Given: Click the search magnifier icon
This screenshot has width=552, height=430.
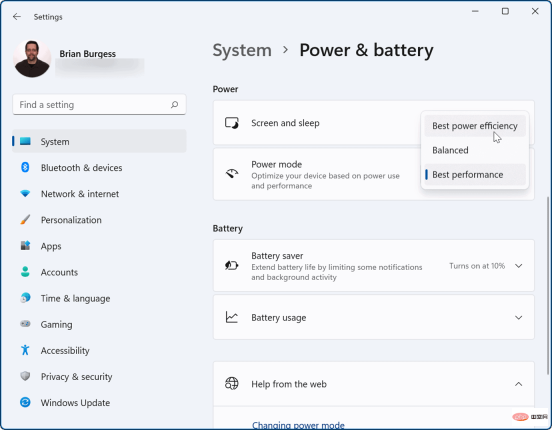Looking at the screenshot, I should (x=174, y=105).
